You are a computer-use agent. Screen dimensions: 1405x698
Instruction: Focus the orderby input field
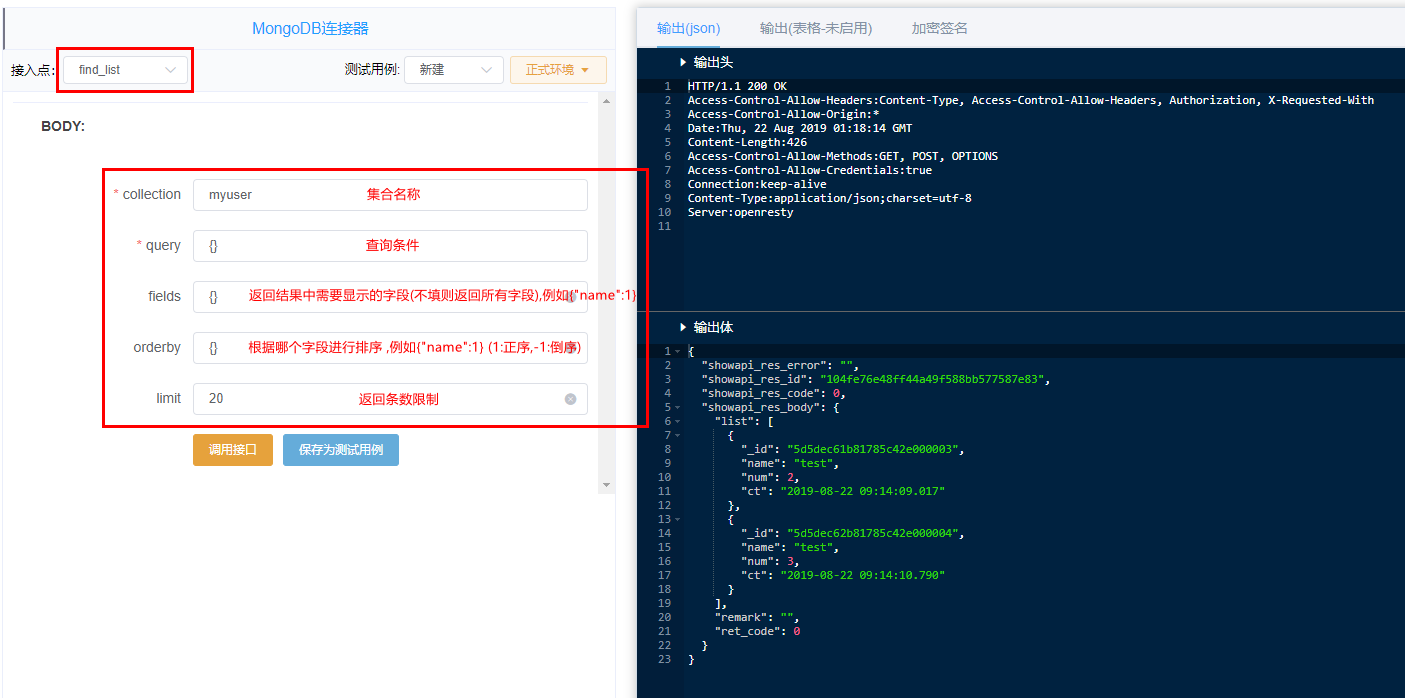tap(390, 348)
